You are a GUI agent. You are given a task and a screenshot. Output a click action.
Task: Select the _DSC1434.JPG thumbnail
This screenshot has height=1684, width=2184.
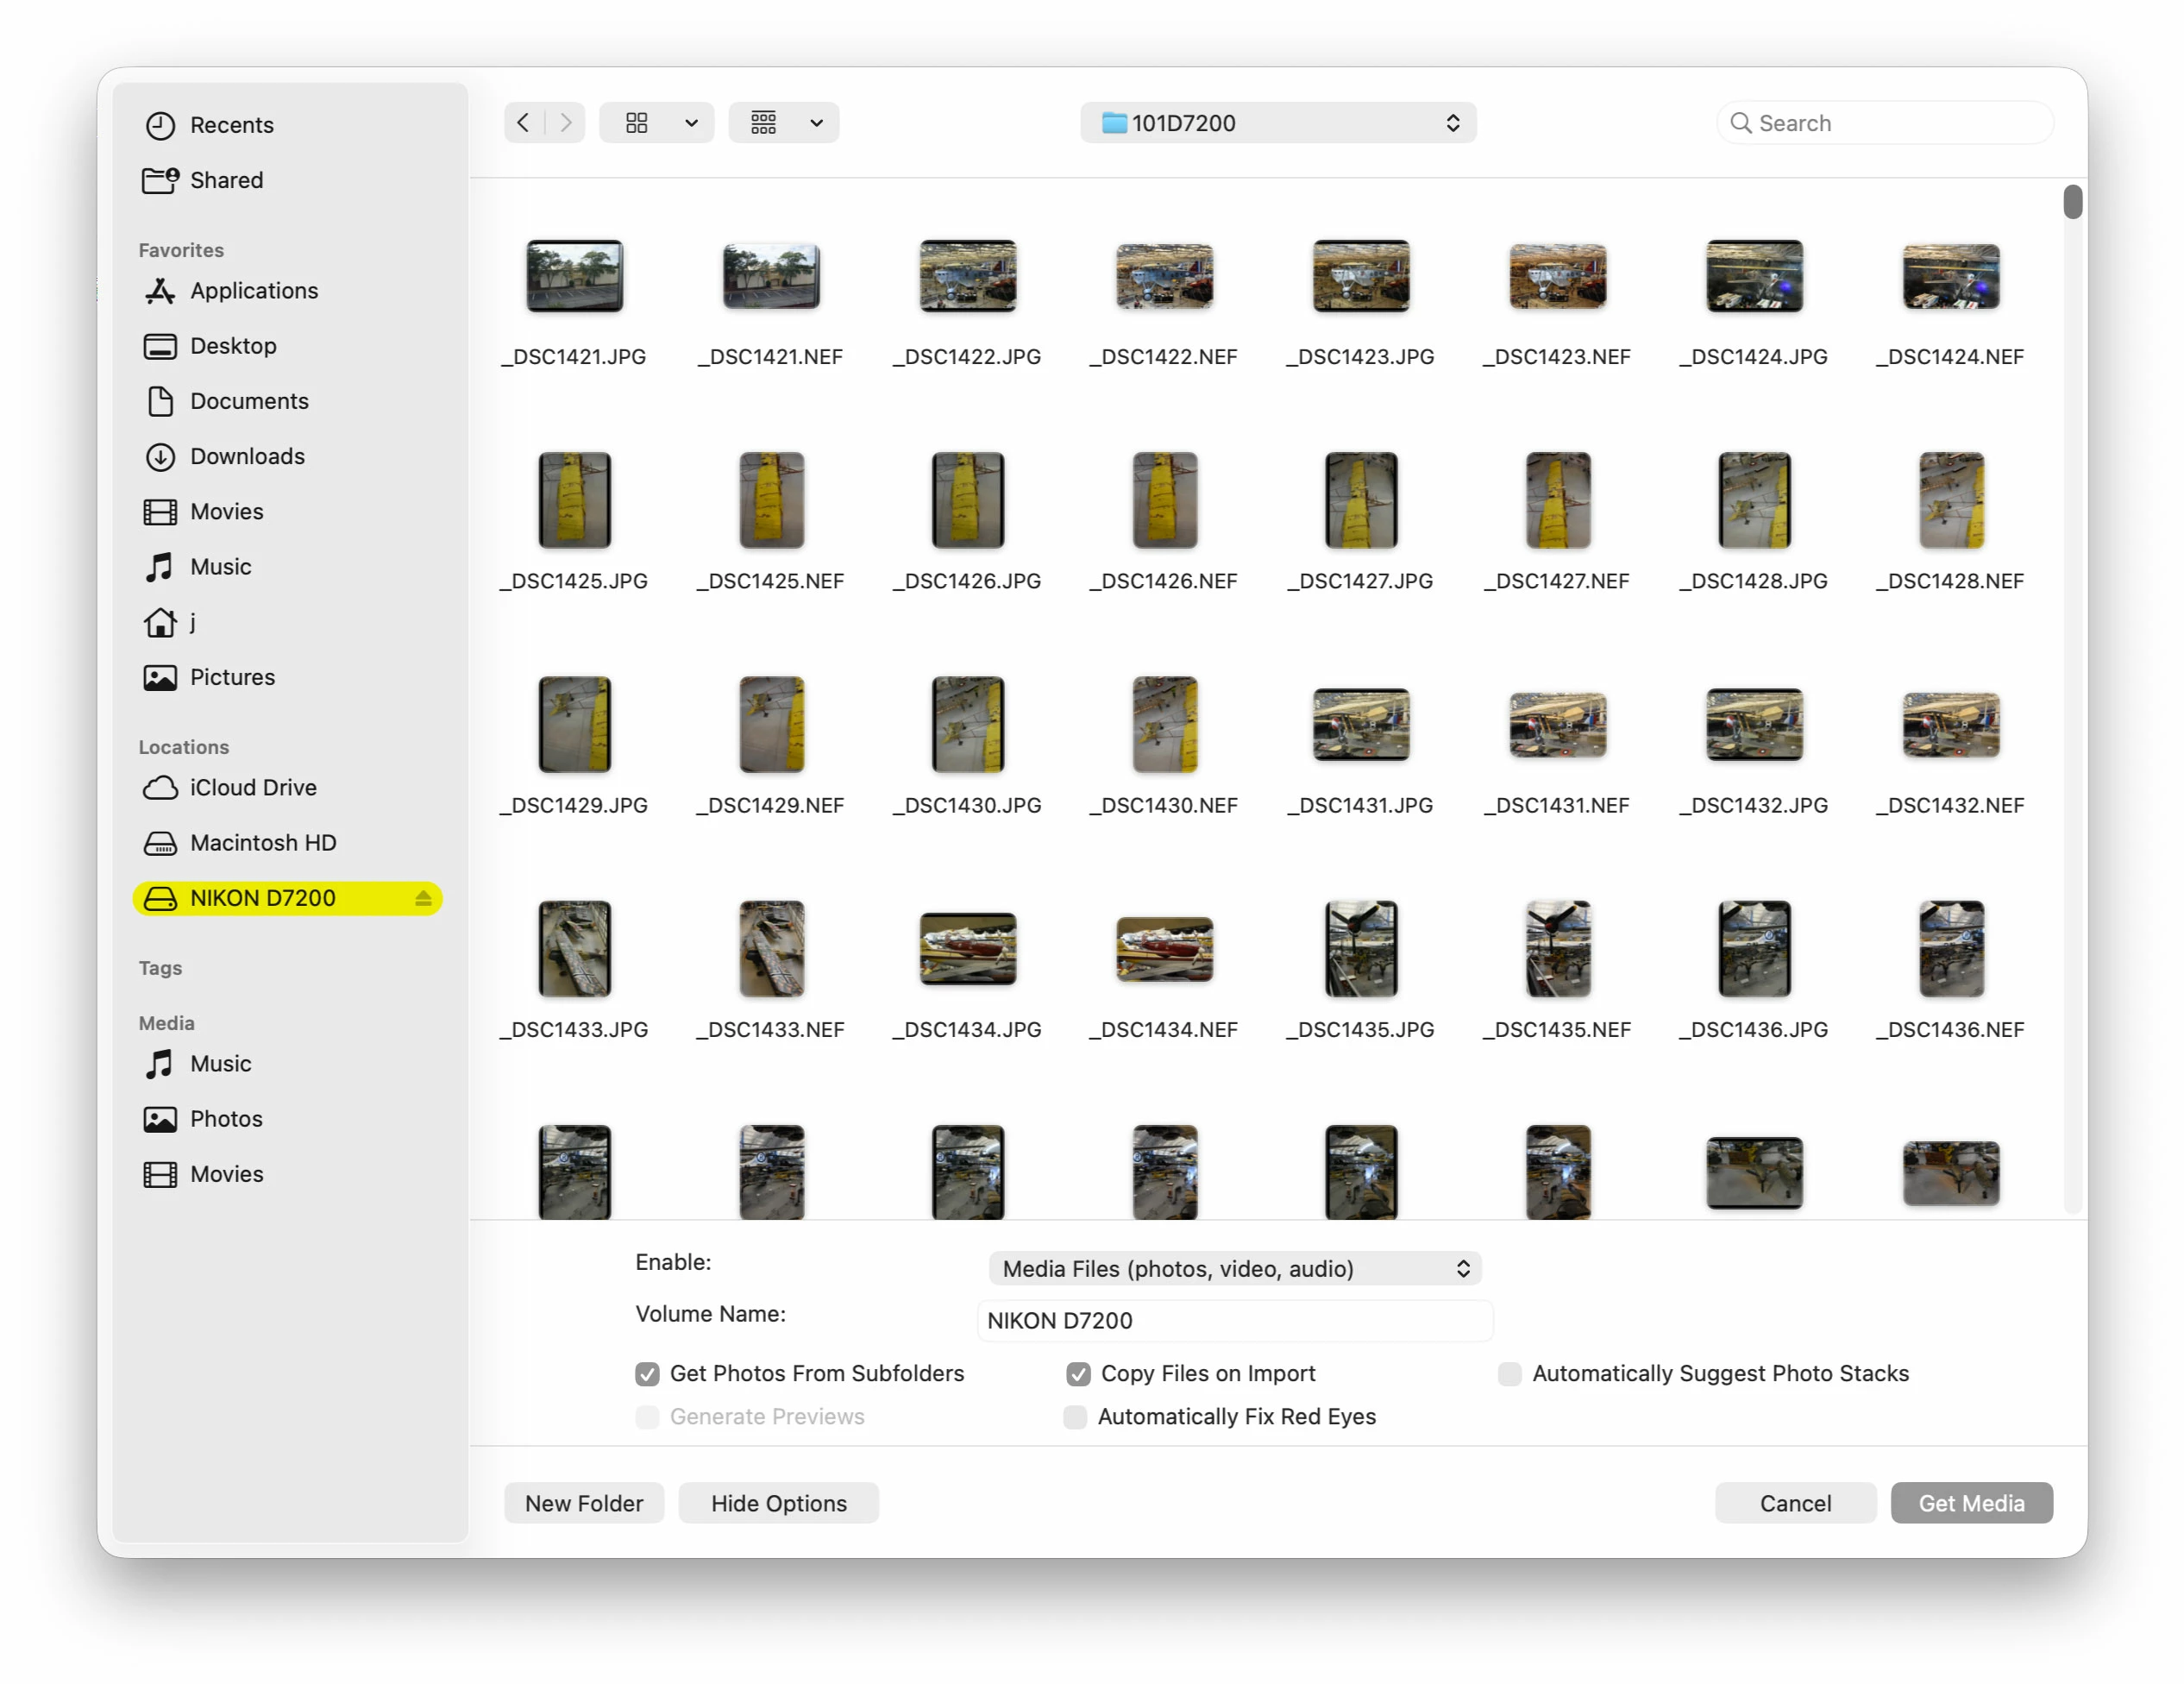(968, 949)
